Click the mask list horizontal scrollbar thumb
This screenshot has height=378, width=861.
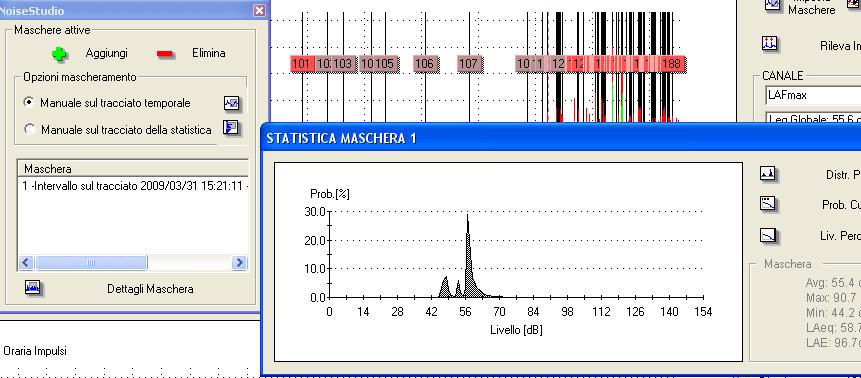tap(91, 263)
